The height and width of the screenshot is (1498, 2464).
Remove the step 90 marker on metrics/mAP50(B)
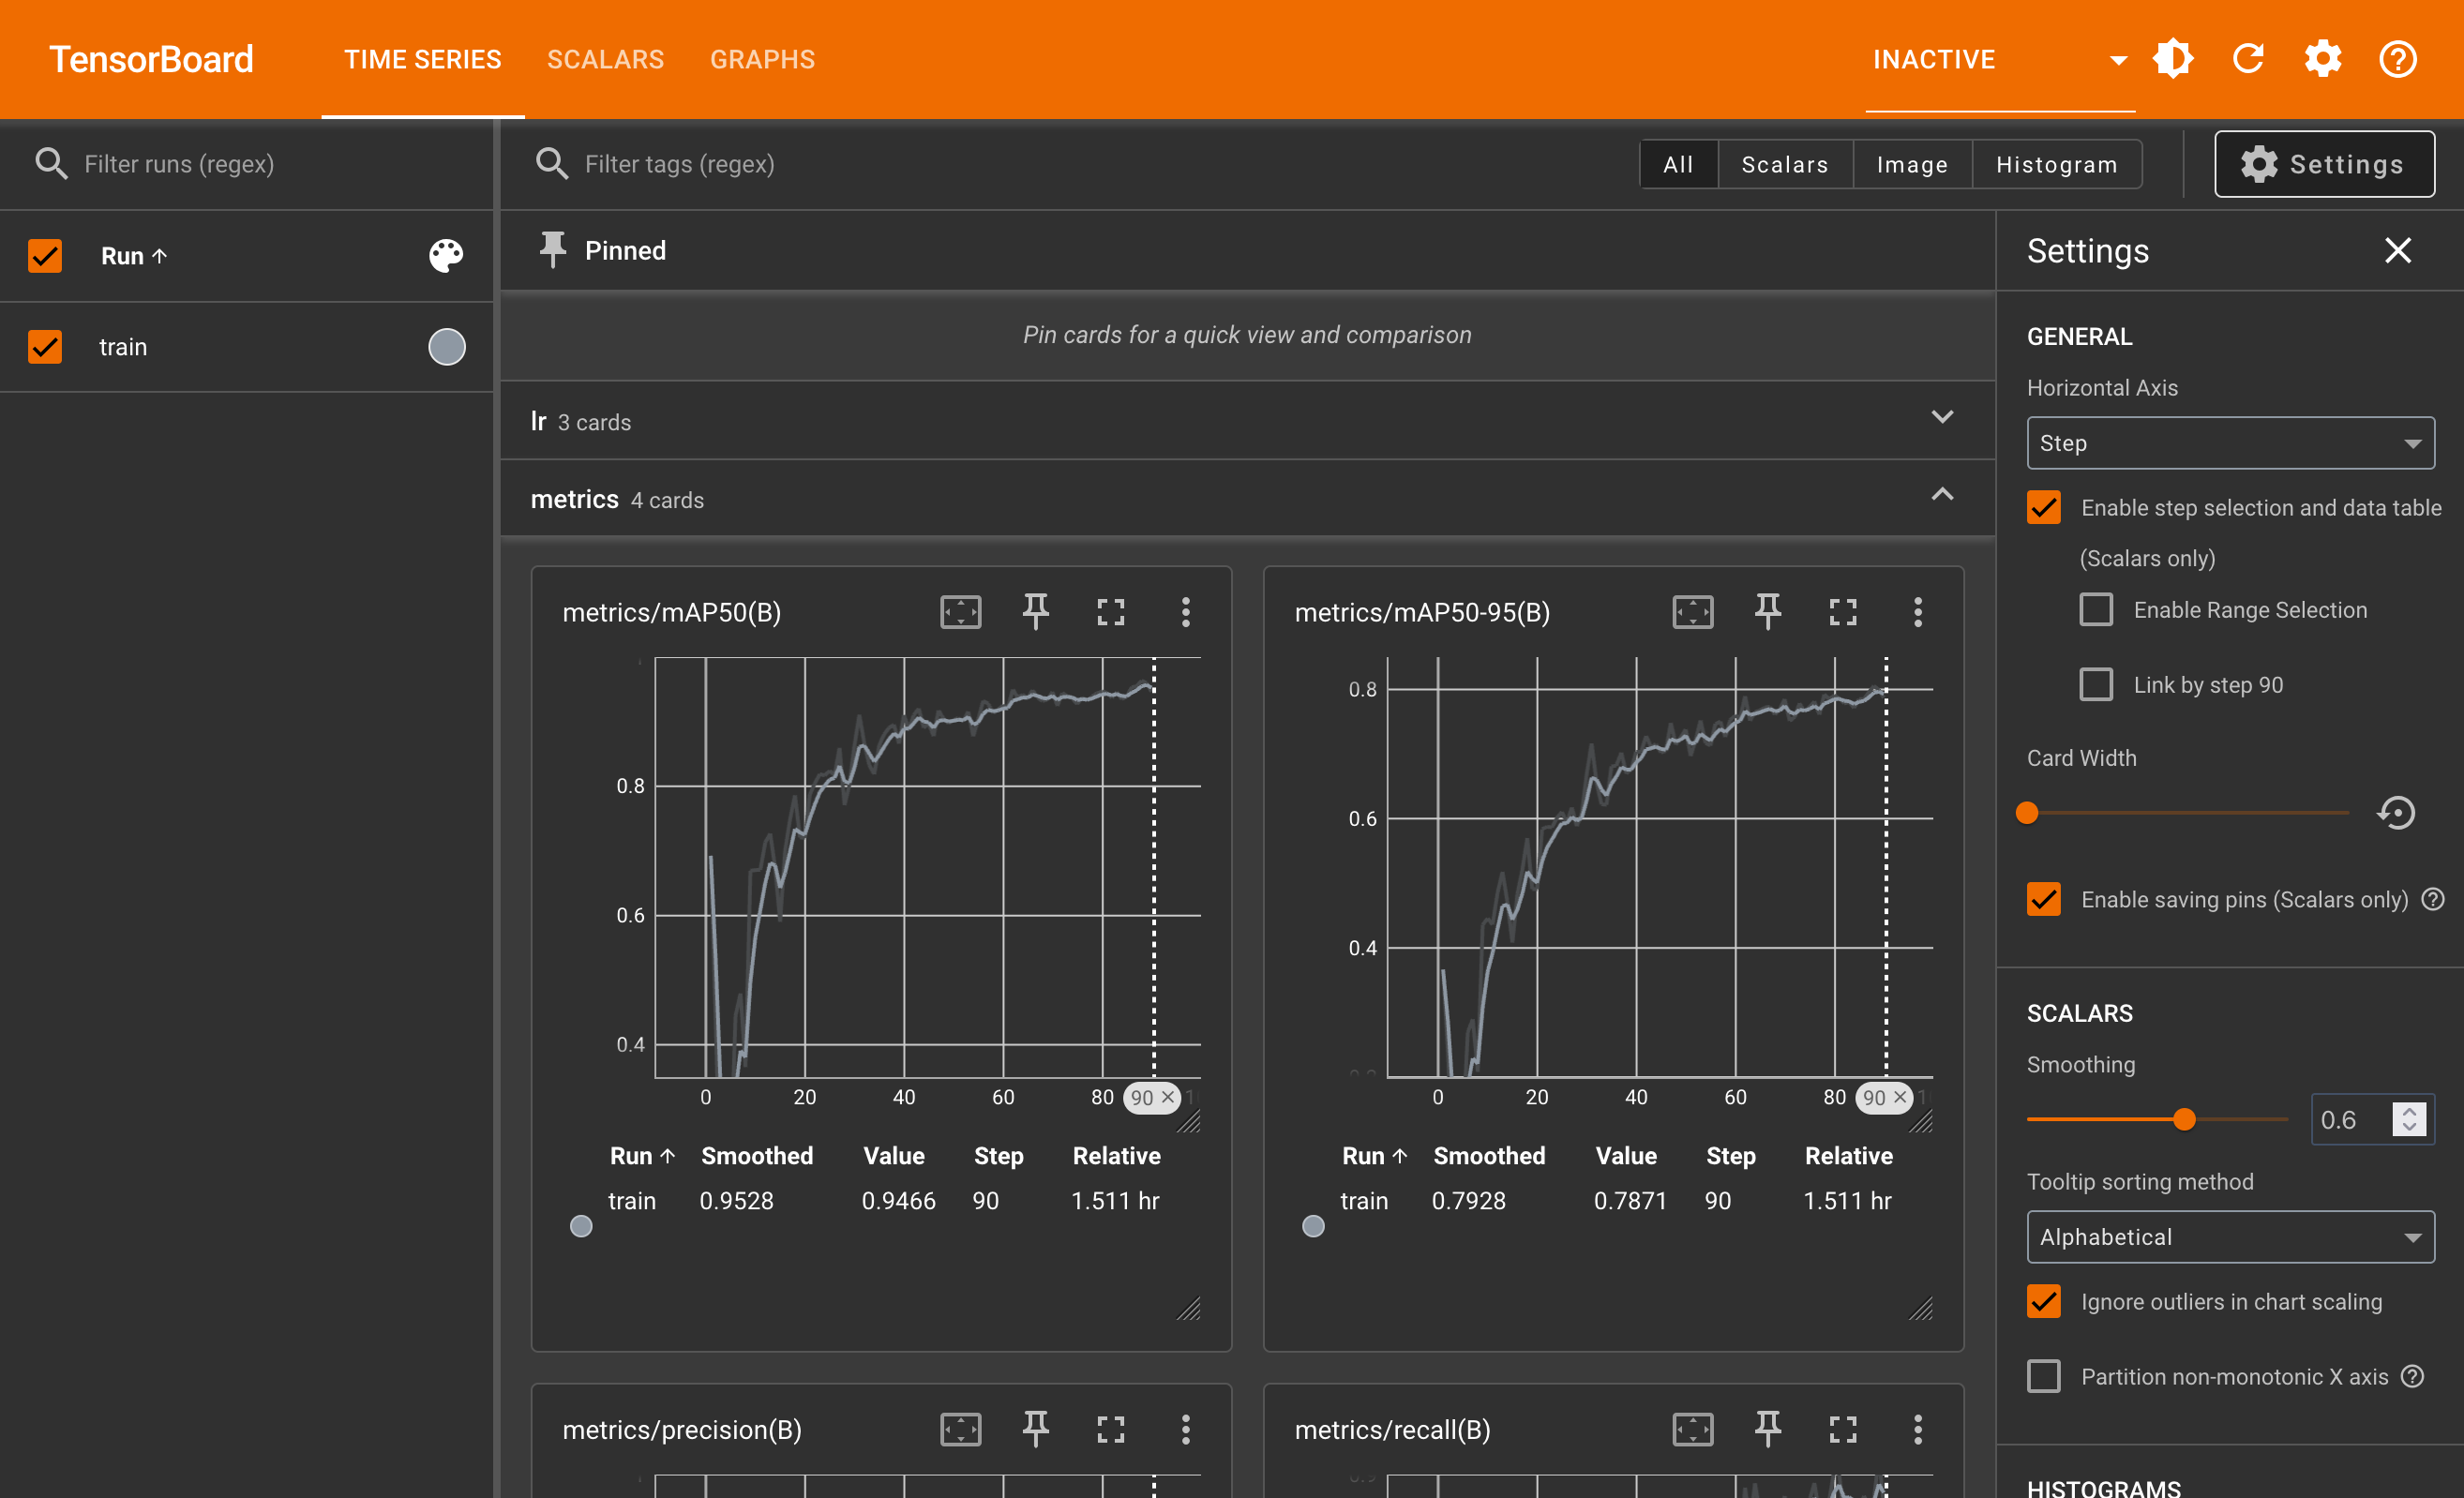pos(1168,1097)
